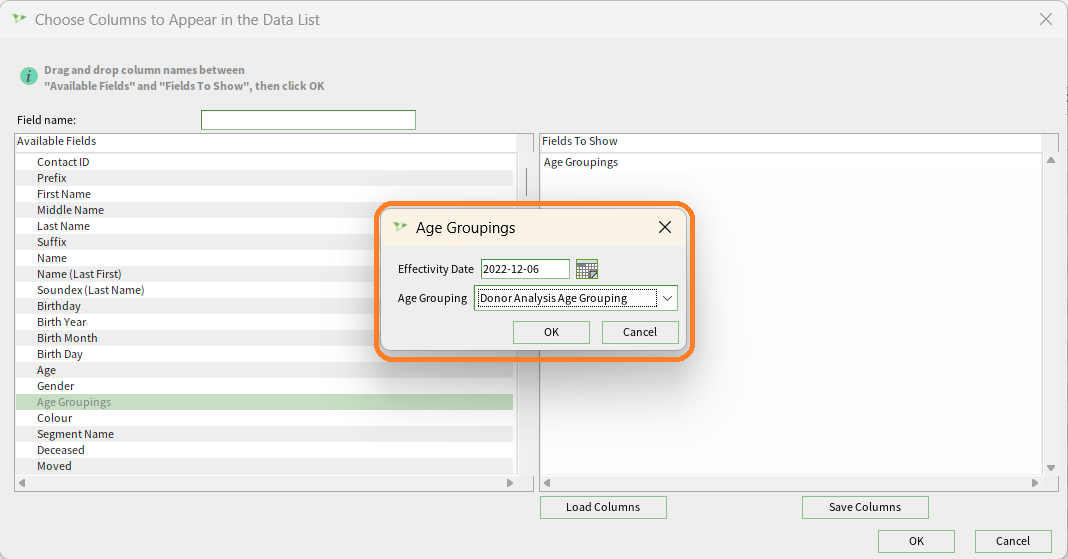Select Name (Last First) field

pyautogui.click(x=264, y=274)
